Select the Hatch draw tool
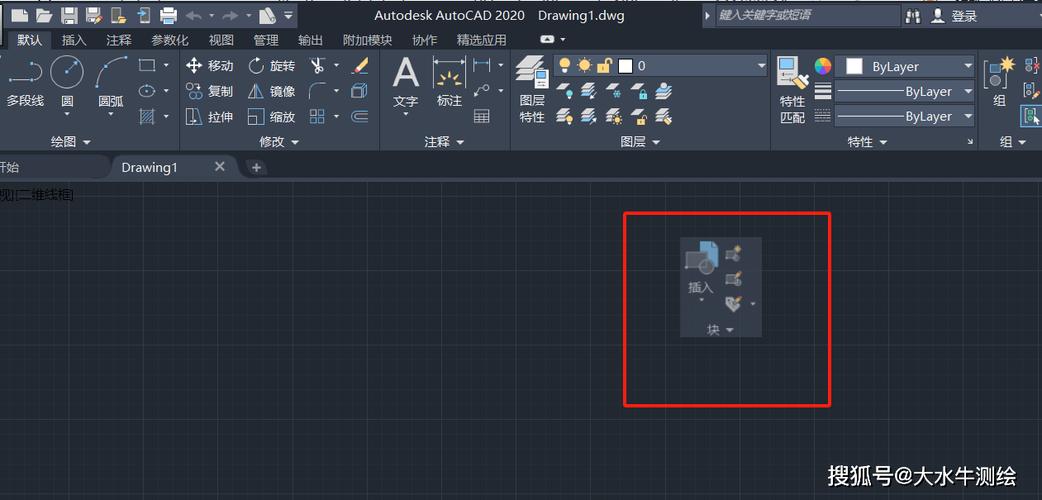 point(147,116)
